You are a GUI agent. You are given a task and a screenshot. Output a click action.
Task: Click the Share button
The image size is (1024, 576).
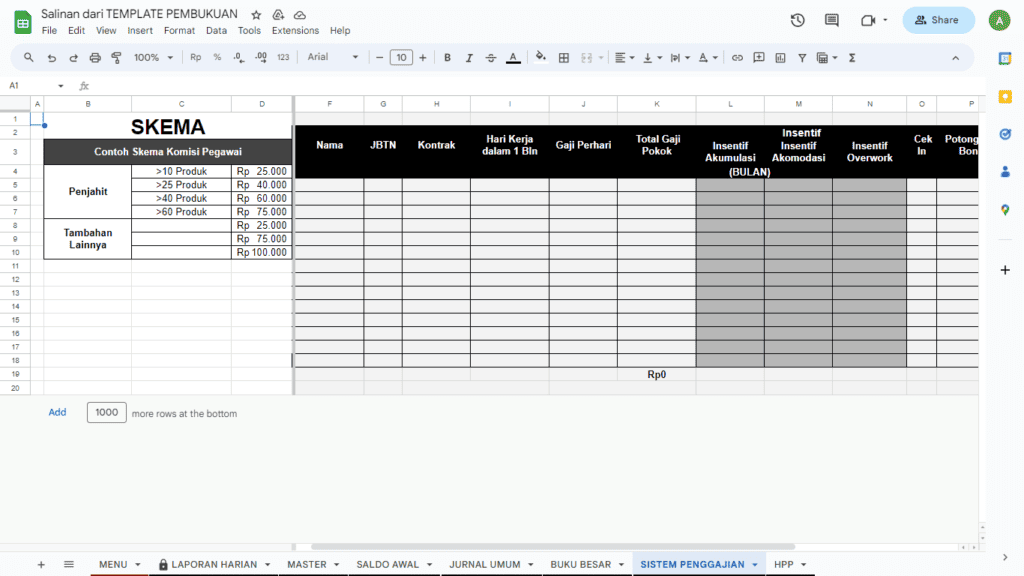[937, 20]
